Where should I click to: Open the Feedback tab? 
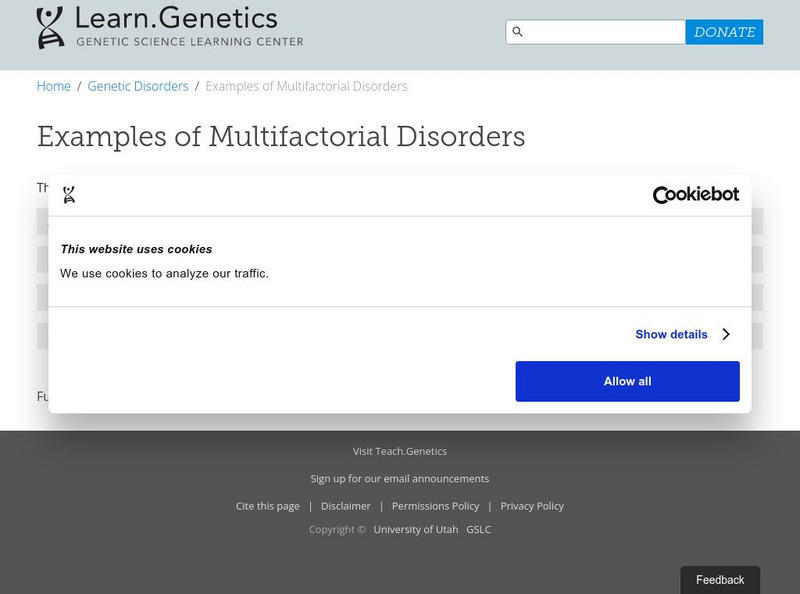720,580
